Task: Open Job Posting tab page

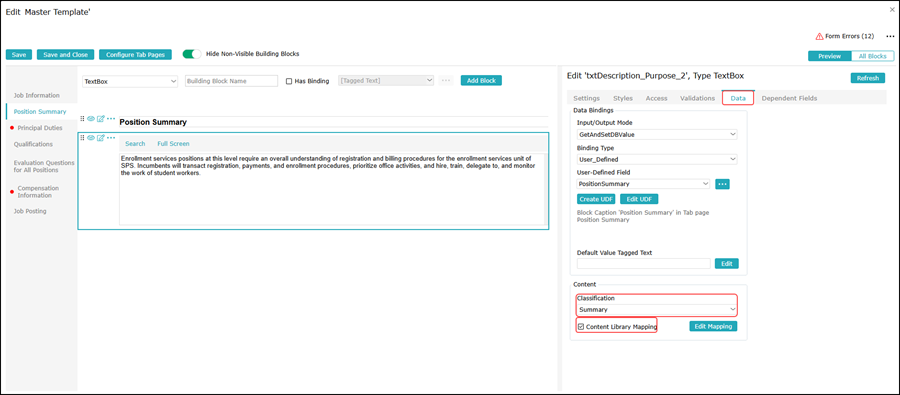Action: point(30,211)
